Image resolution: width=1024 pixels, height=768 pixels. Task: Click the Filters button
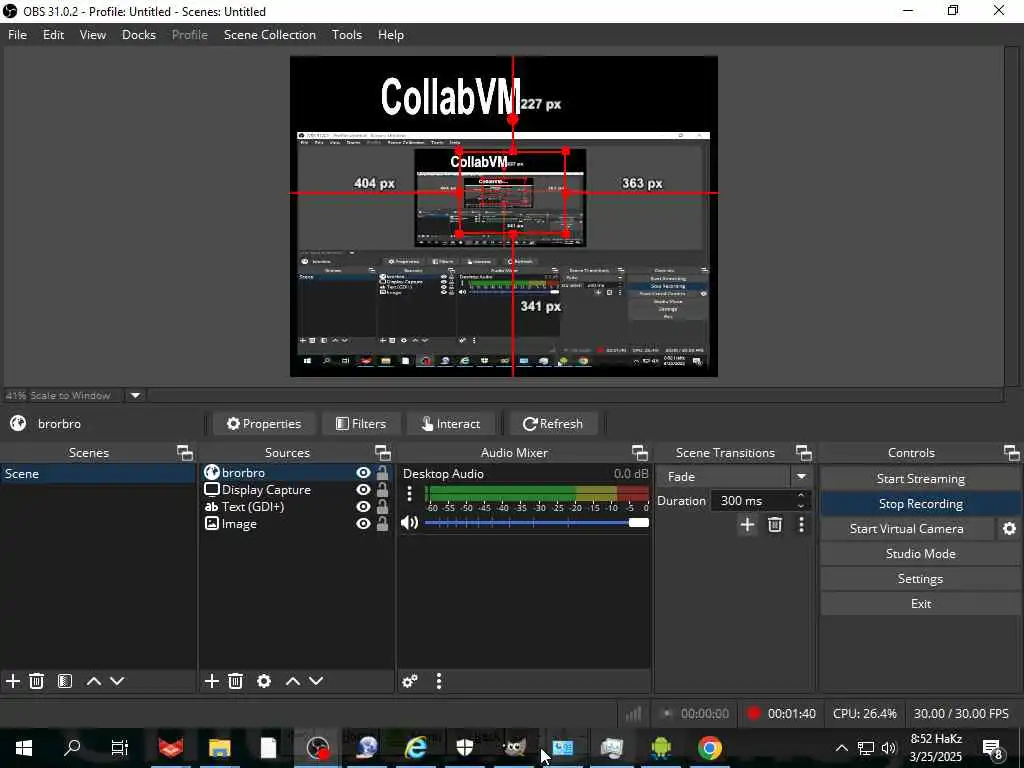click(x=361, y=424)
